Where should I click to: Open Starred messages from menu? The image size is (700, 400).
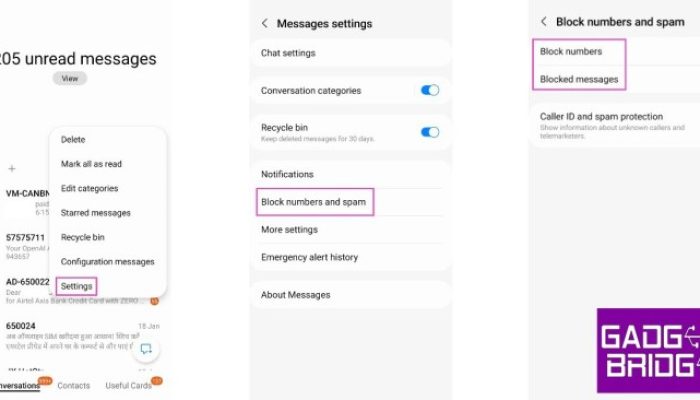coord(96,213)
